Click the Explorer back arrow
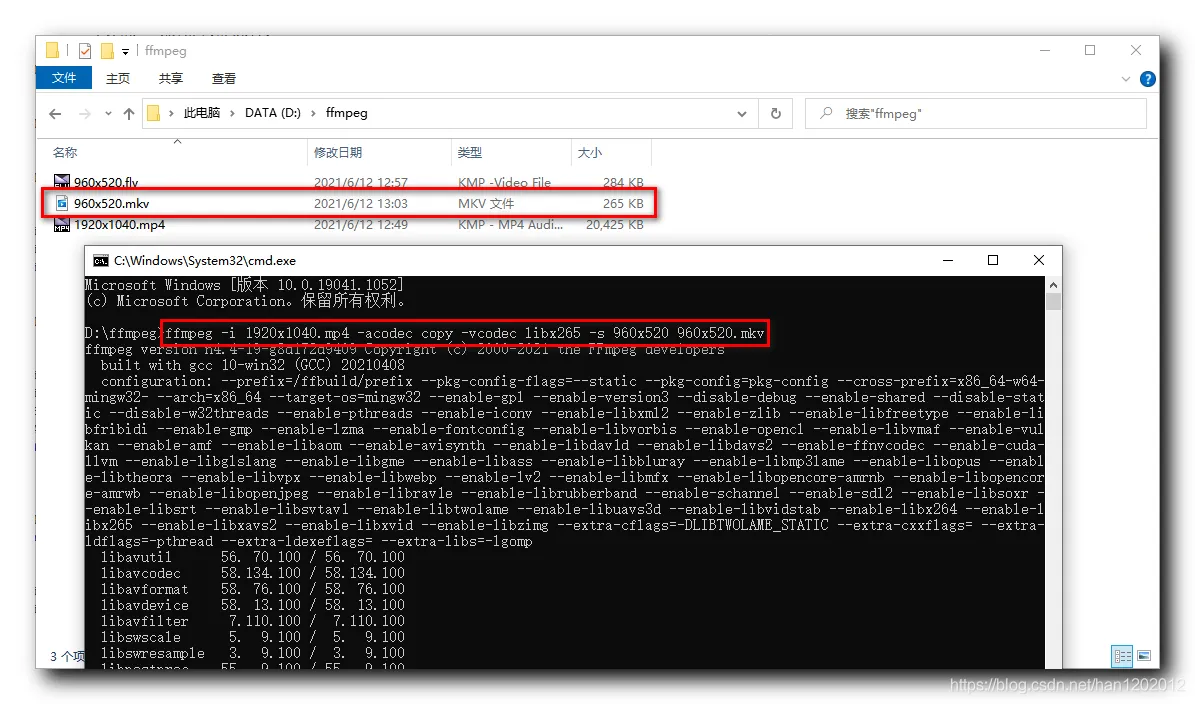1195x704 pixels. click(x=55, y=114)
